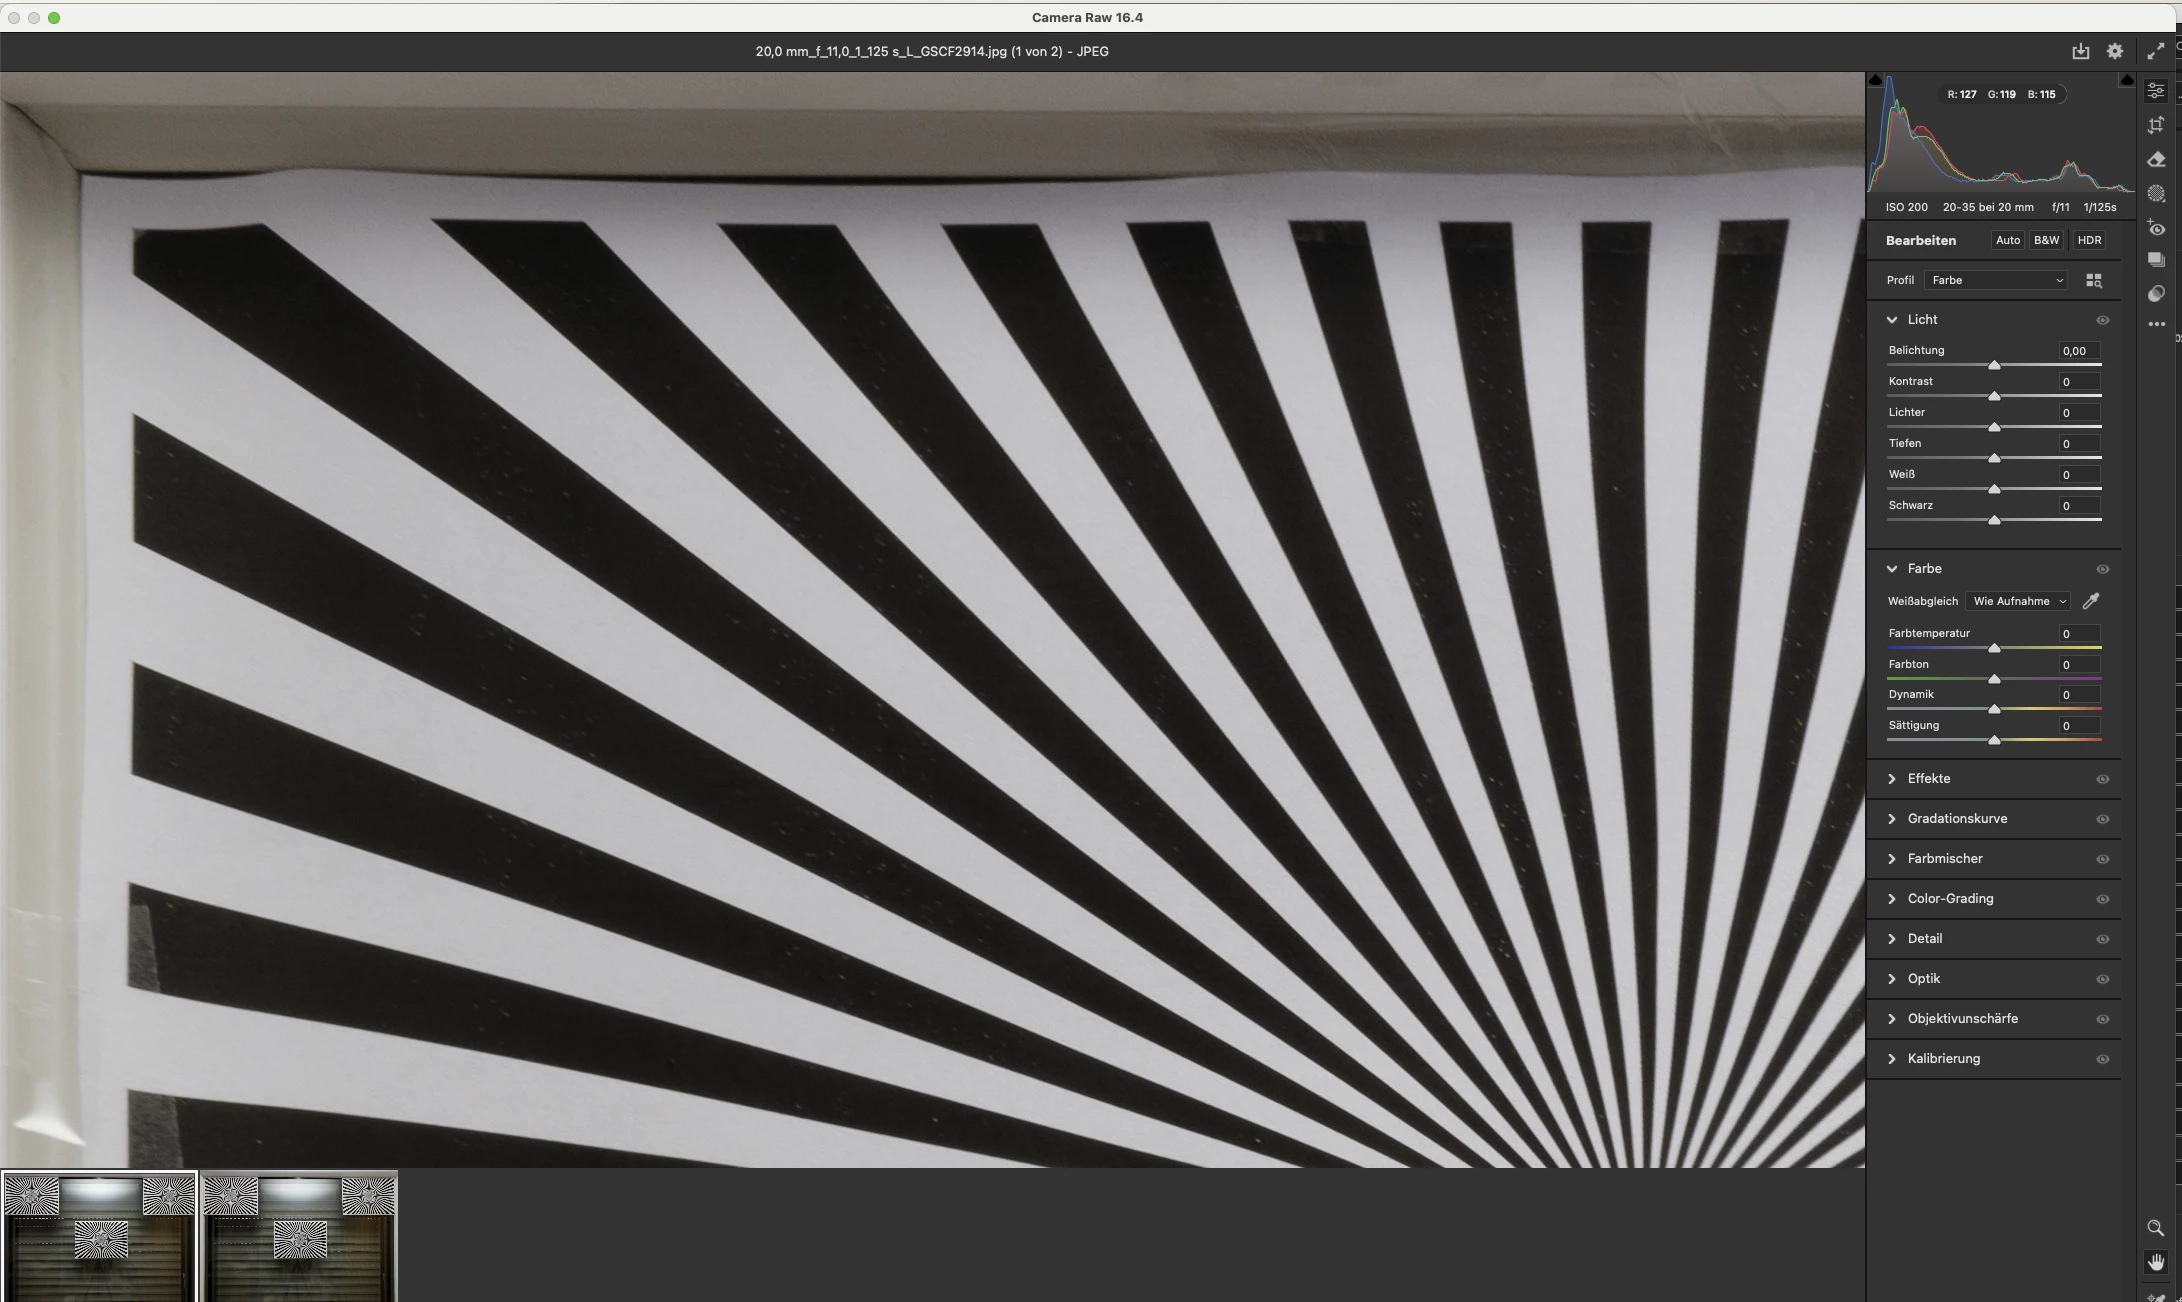This screenshot has width=2182, height=1302.
Task: Pick the white balance eyedropper
Action: pos(2091,601)
